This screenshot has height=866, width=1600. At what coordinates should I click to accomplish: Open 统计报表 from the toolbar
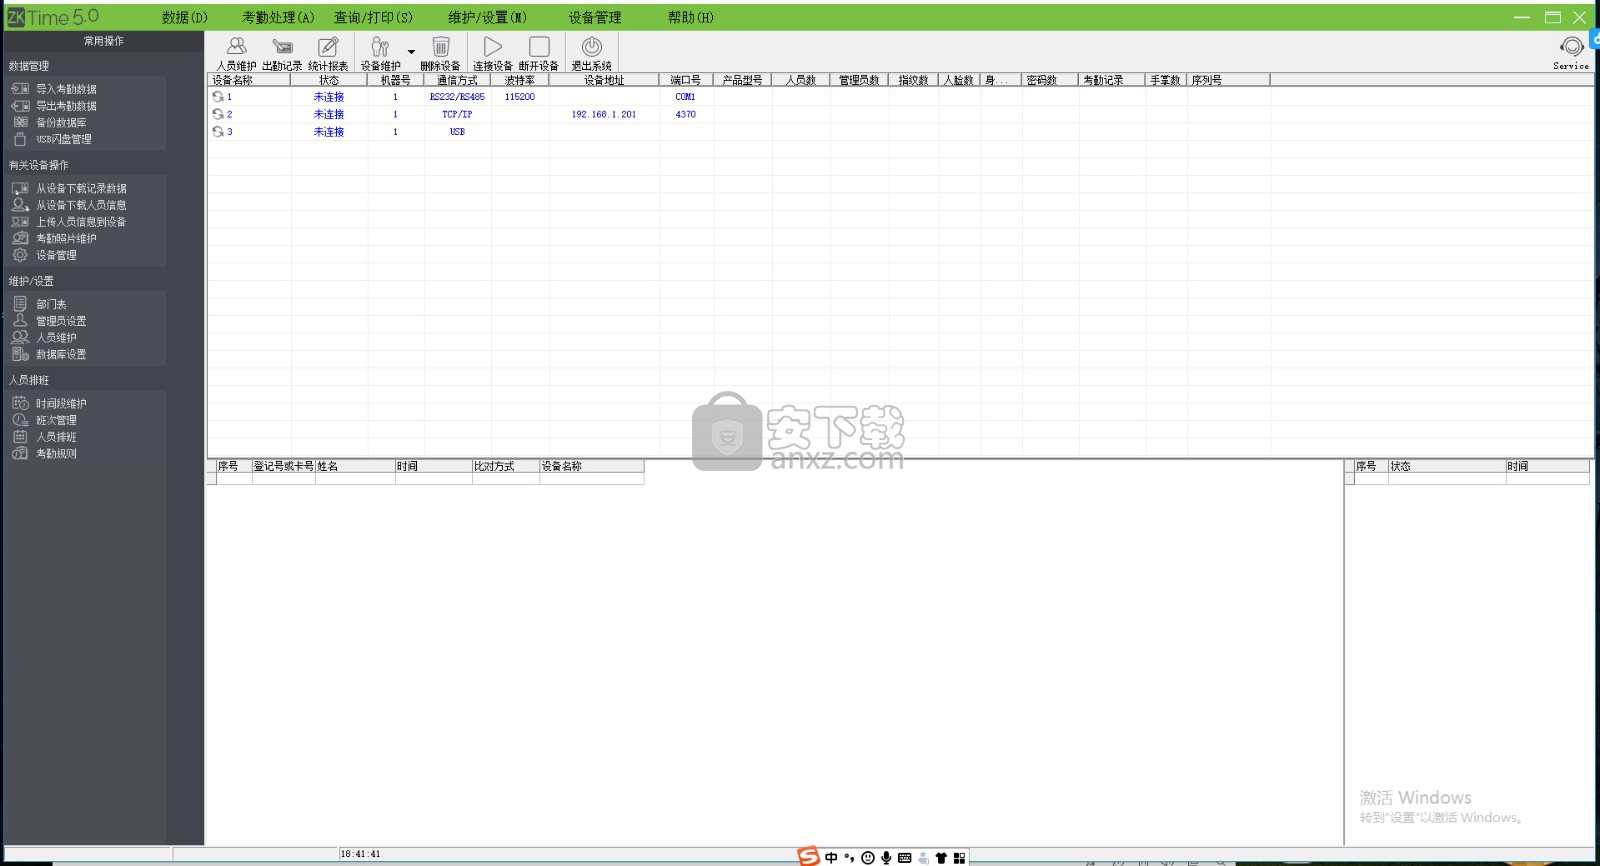coord(328,53)
